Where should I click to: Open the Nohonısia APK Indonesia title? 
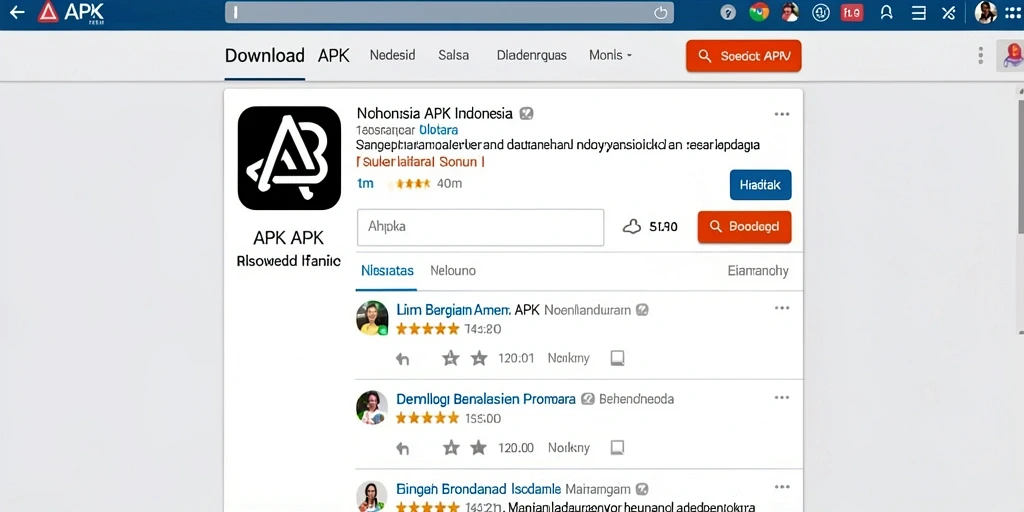point(434,114)
